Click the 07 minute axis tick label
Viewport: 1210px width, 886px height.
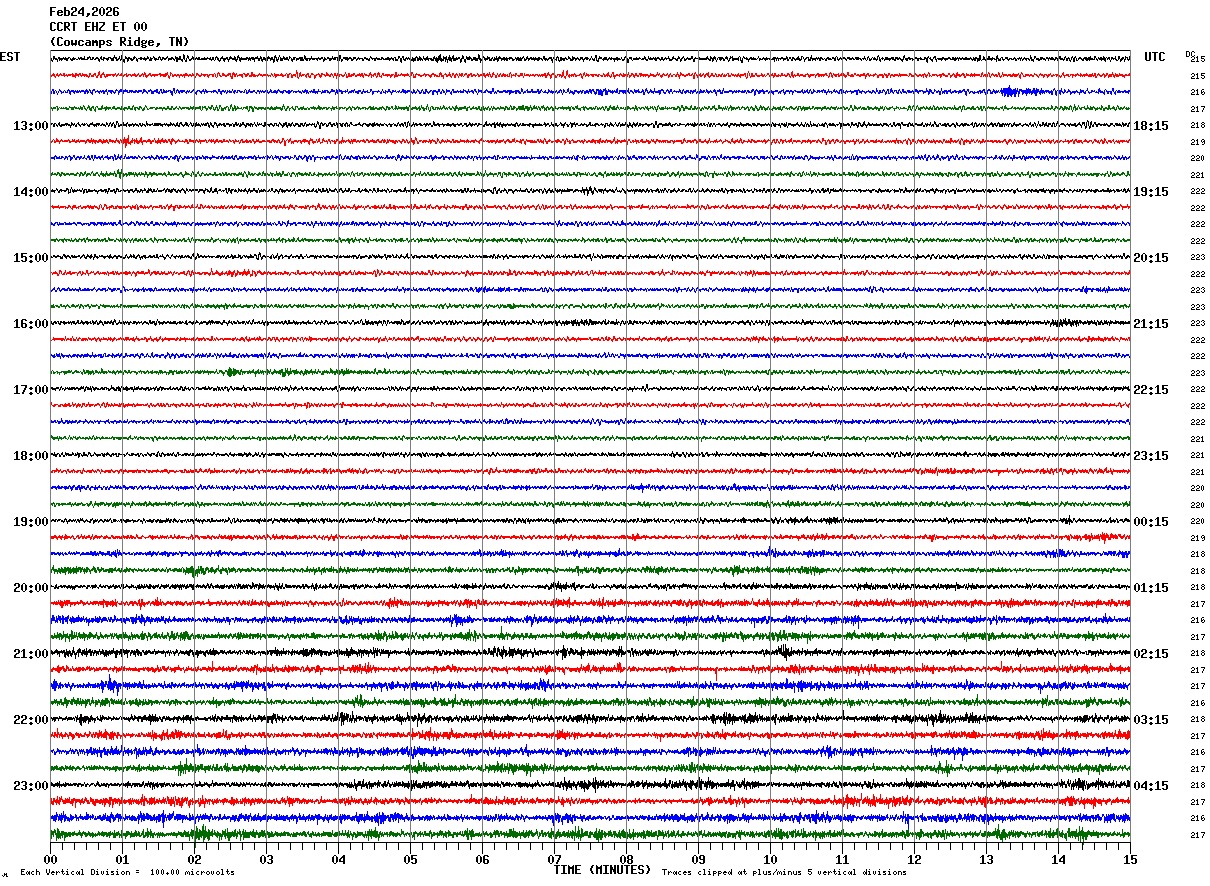coord(555,859)
